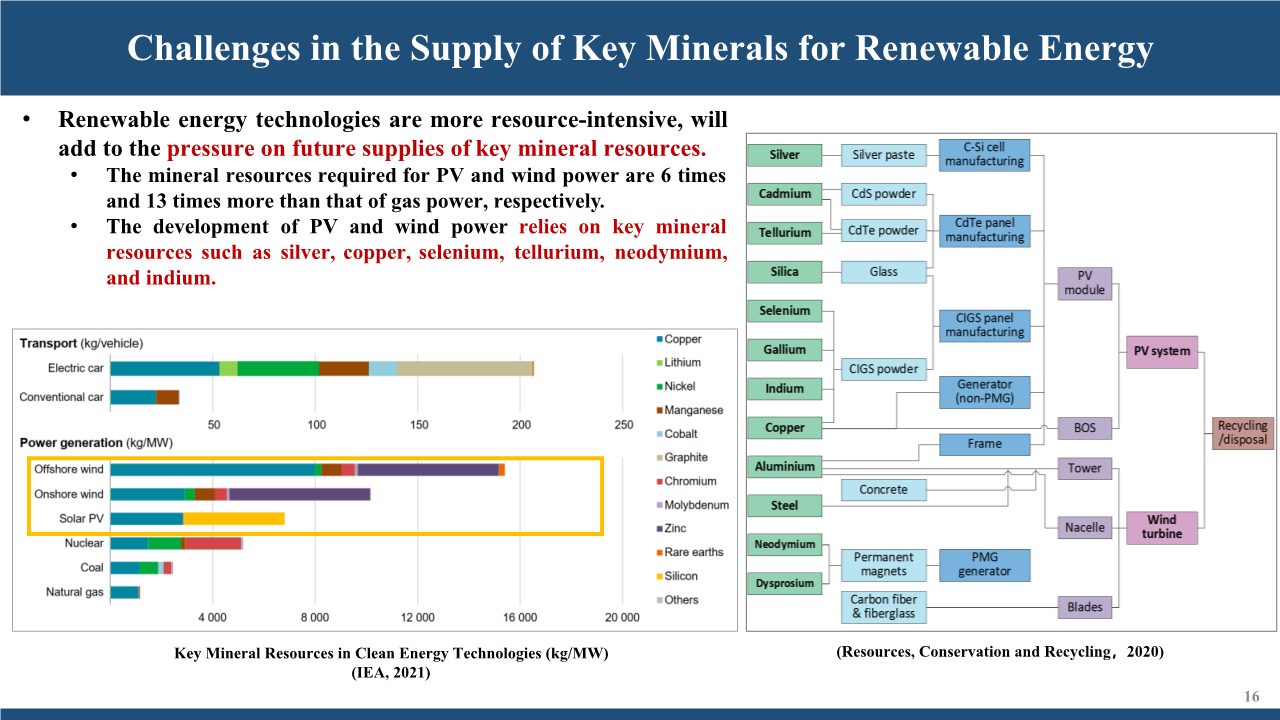Click the slide title text
The height and width of the screenshot is (720, 1280).
click(x=640, y=48)
